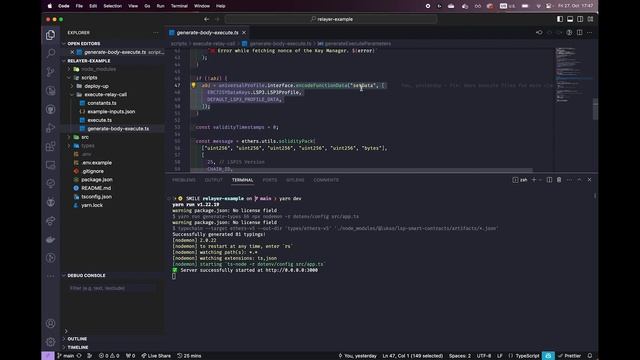Viewport: 640px width, 360px height.
Task: Open constants.ts file
Action: (x=102, y=103)
